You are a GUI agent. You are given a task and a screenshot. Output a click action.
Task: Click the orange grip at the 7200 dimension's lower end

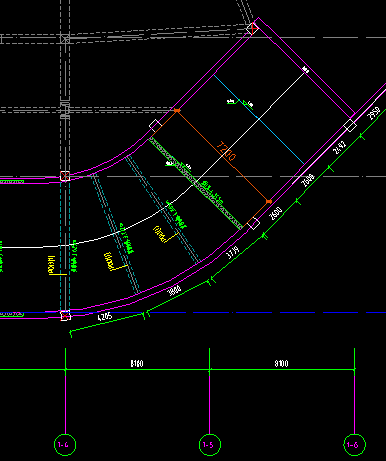click(269, 202)
